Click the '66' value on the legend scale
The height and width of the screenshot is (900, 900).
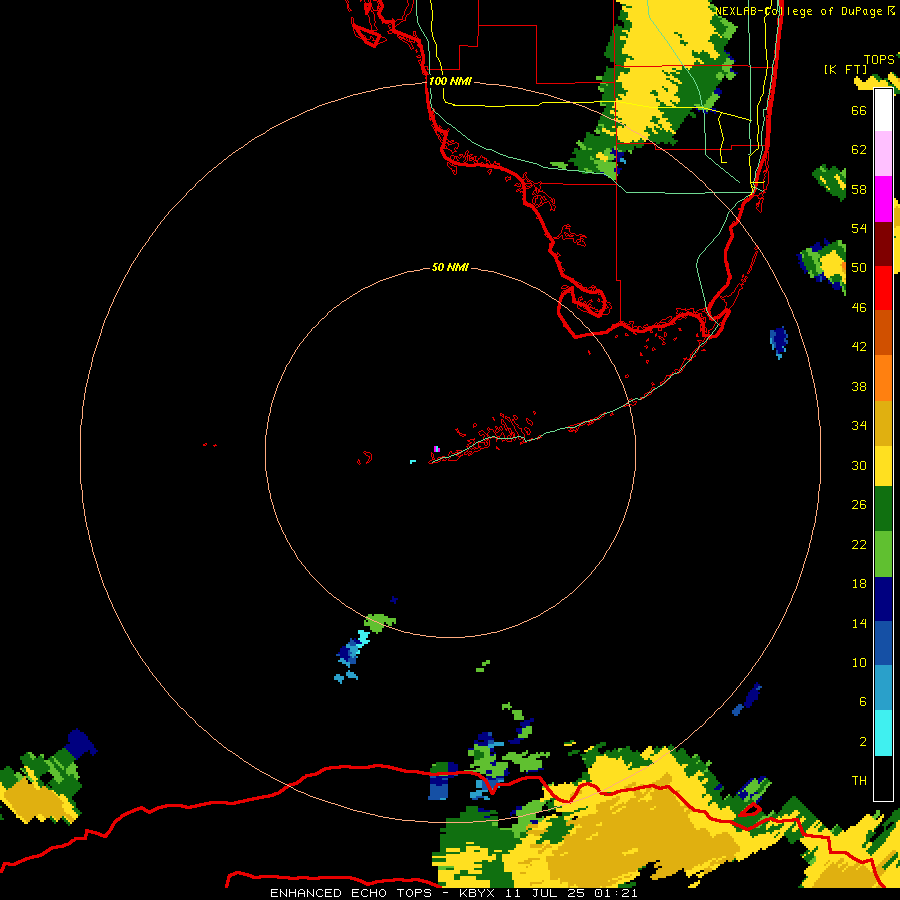coord(859,110)
